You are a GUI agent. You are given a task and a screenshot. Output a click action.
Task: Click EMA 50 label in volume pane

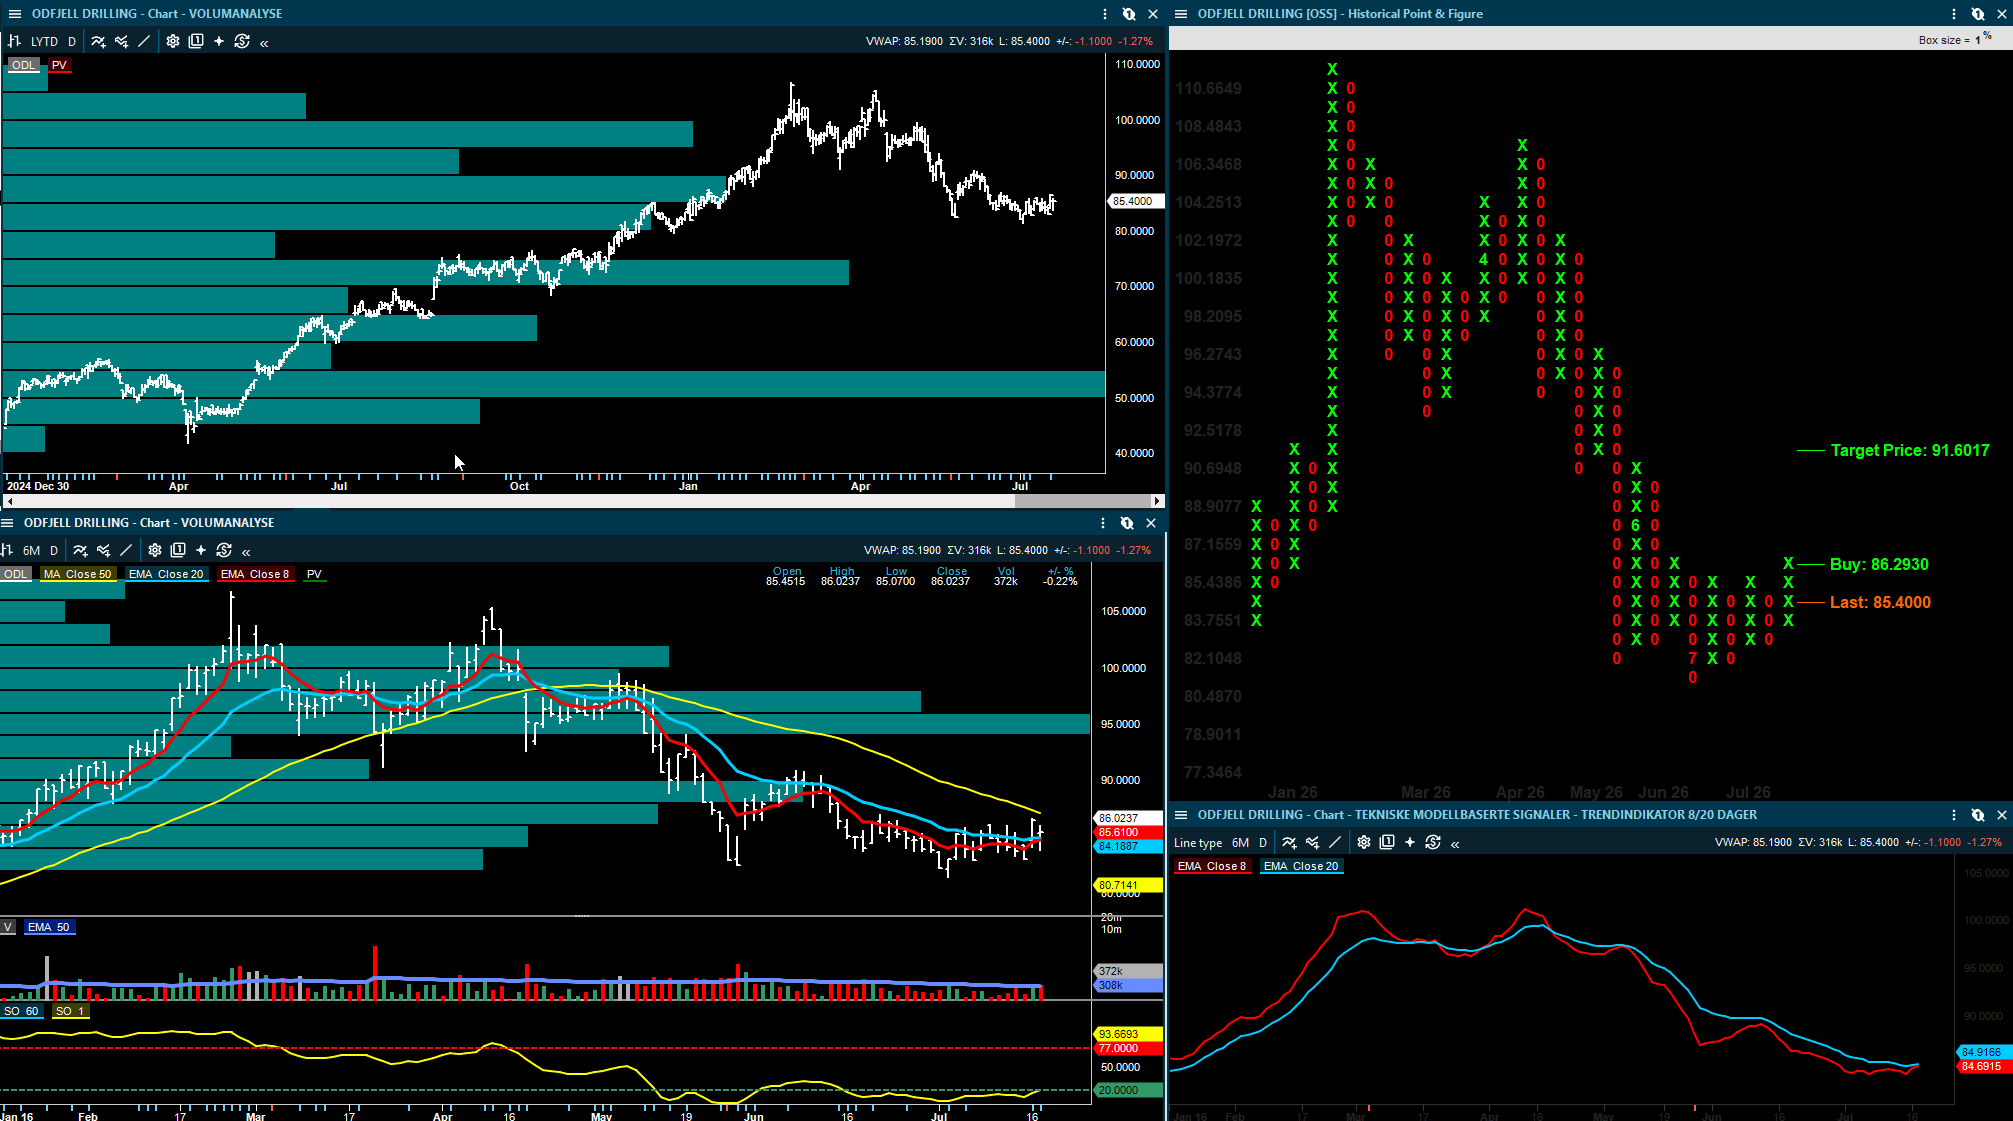[48, 927]
